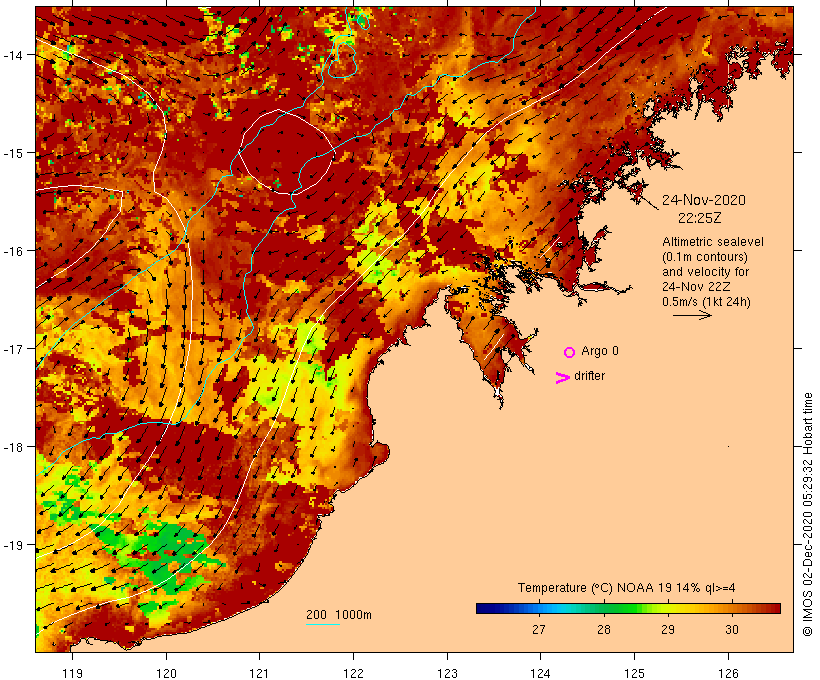Click the '24-Nov 22Z' text line
The image size is (820, 680).
696,287
